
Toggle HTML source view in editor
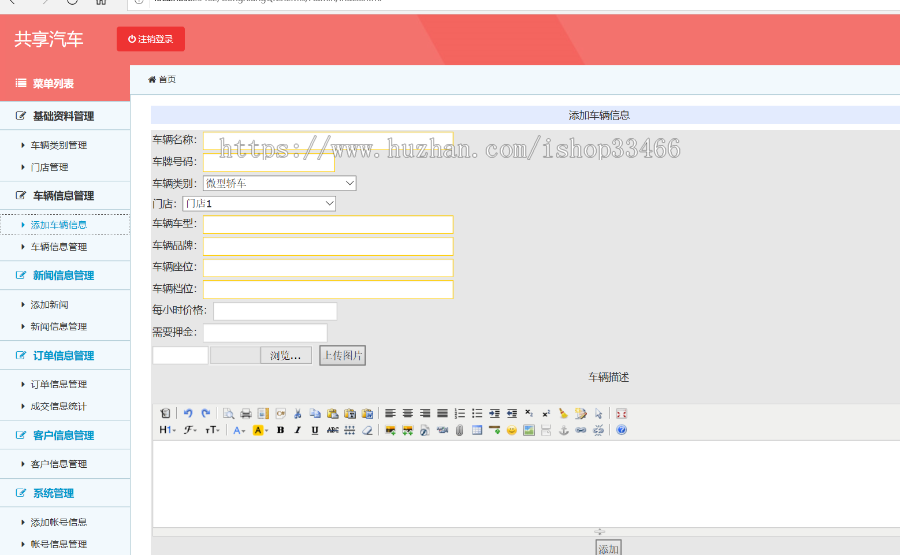165,413
